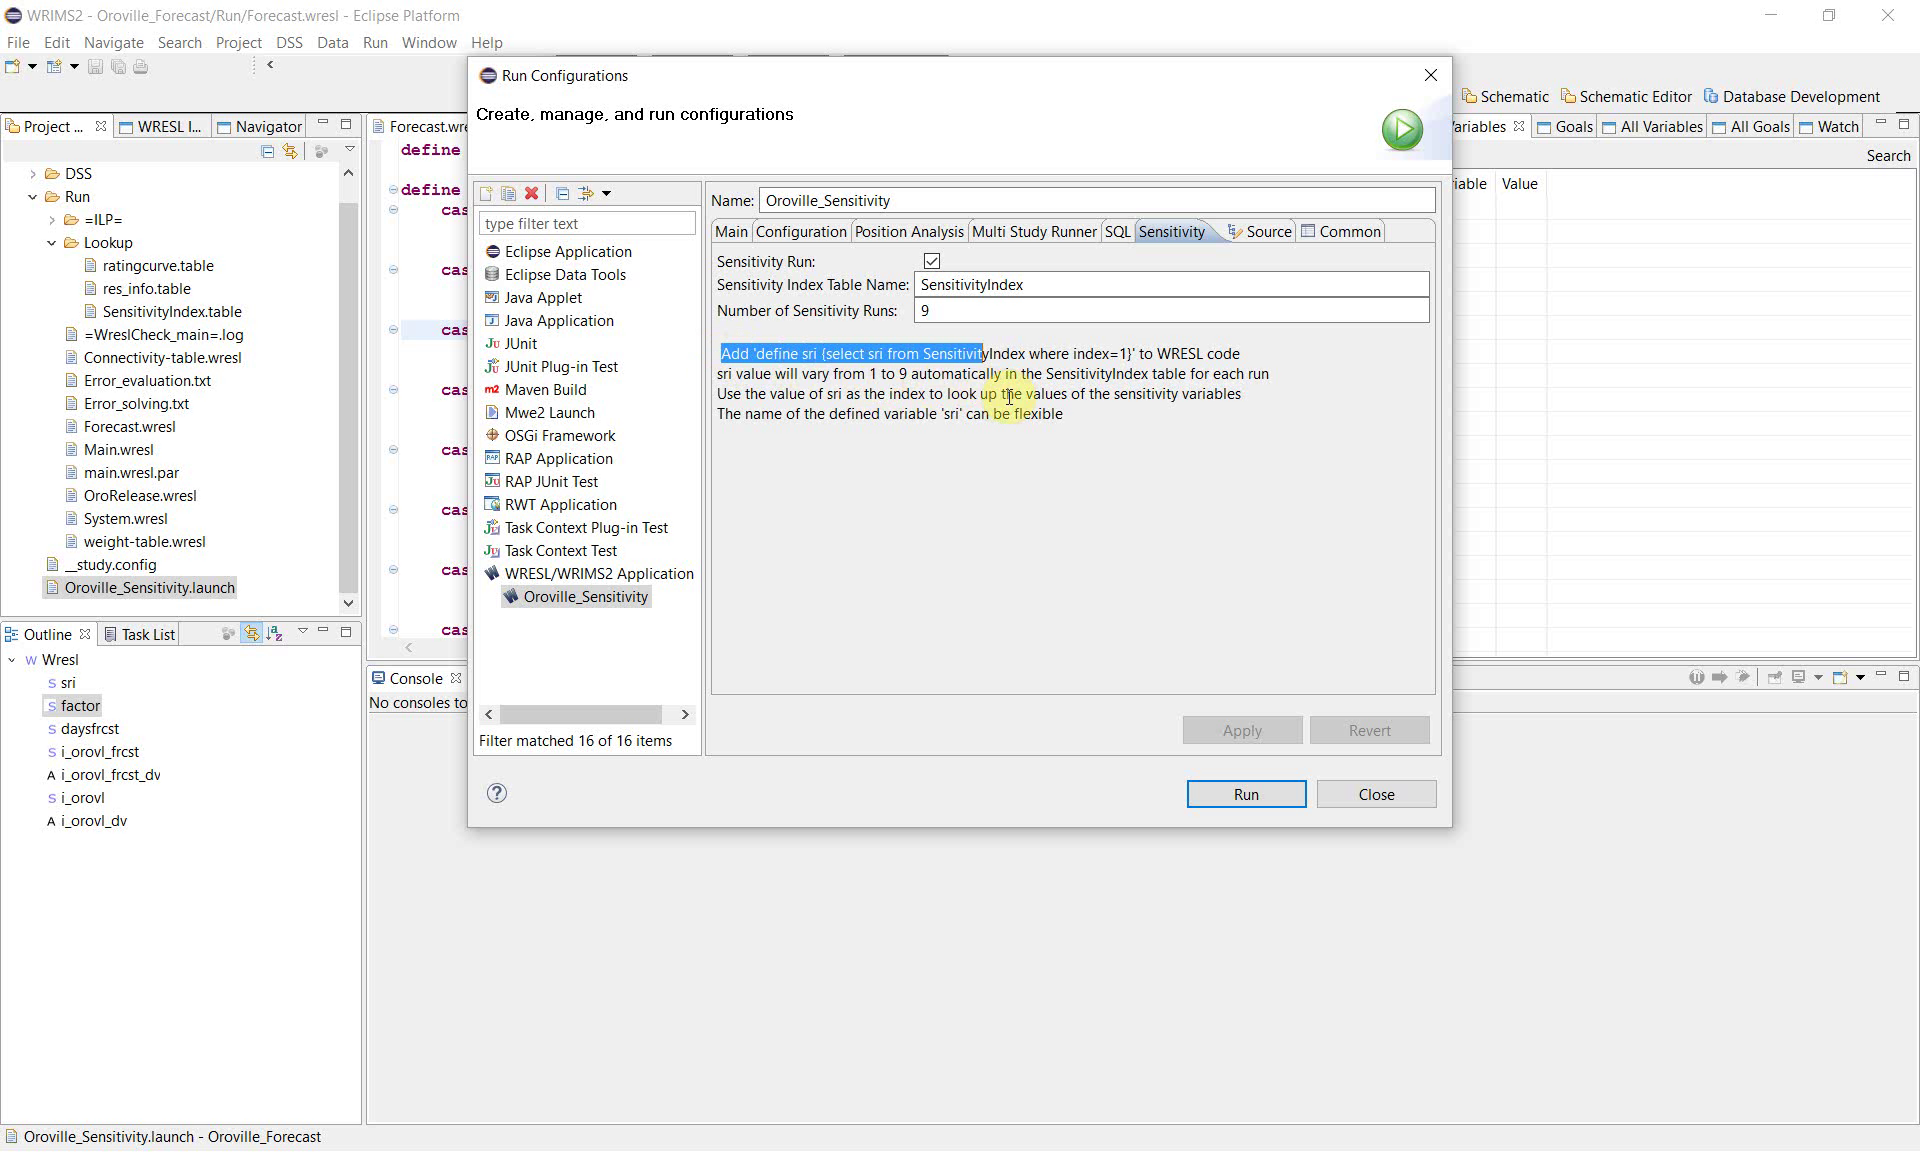The width and height of the screenshot is (1920, 1152).
Task: Collapse the Lookup folder
Action: 52,243
